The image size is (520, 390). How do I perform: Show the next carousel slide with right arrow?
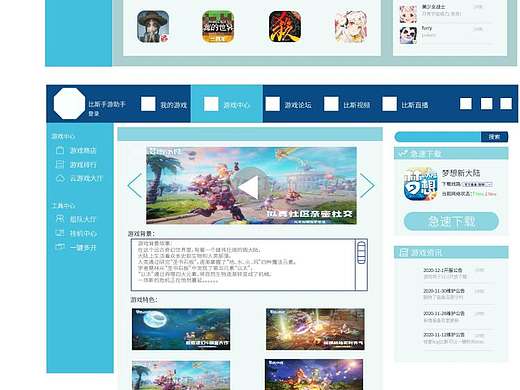point(367,186)
